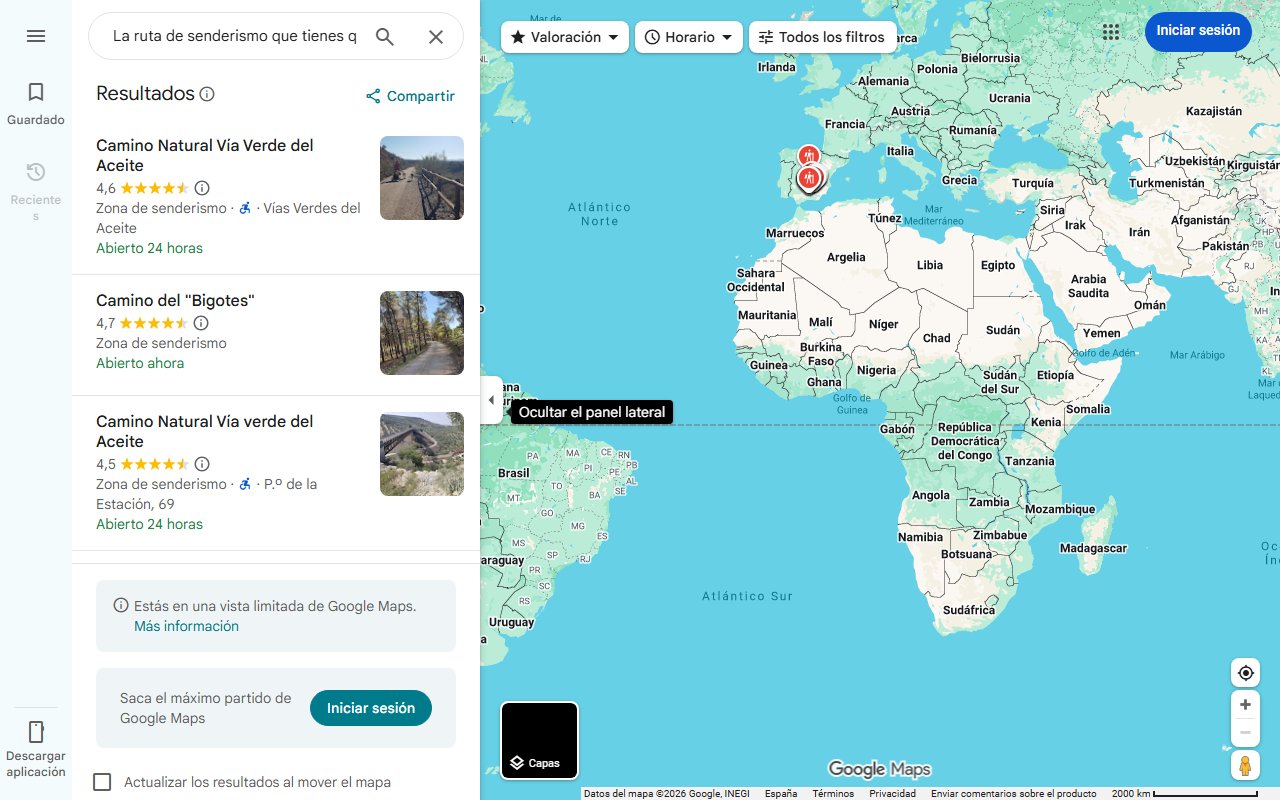Center map on my location

pos(1245,673)
